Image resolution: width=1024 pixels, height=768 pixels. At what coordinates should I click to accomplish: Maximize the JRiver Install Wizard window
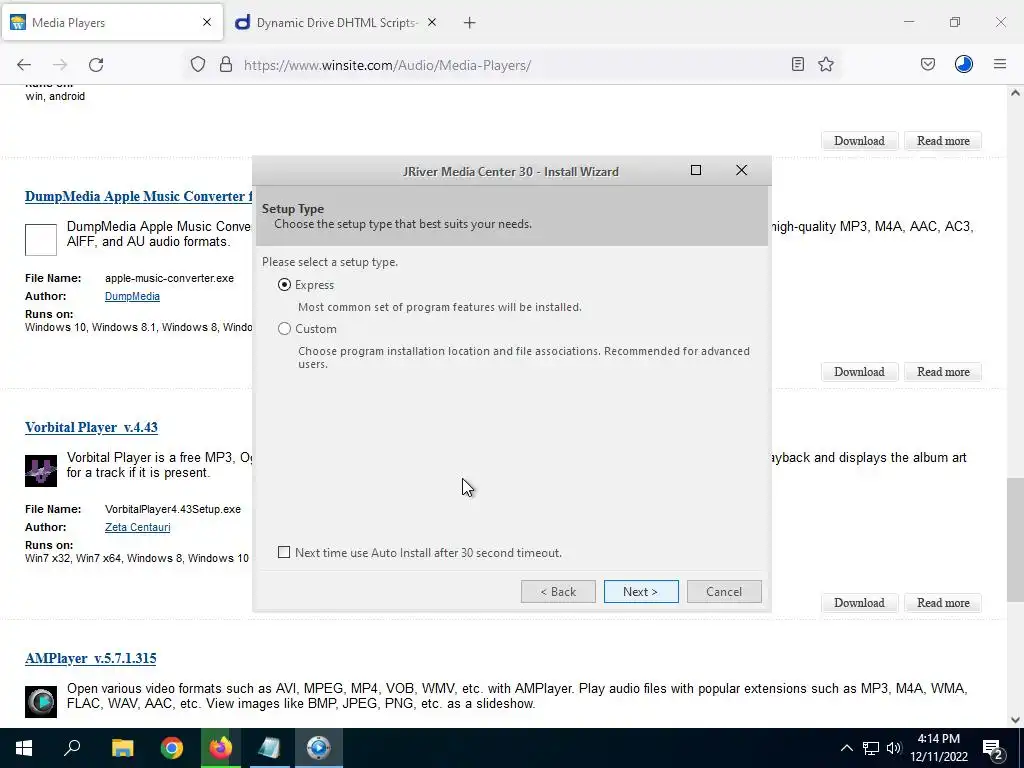696,170
